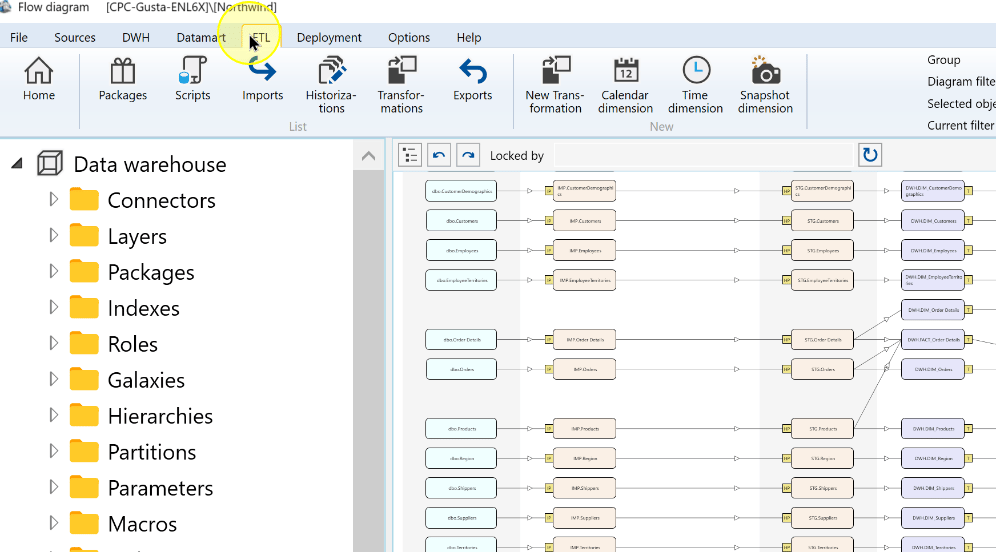This screenshot has height=552, width=996.
Task: Open the File menu
Action: tap(19, 37)
